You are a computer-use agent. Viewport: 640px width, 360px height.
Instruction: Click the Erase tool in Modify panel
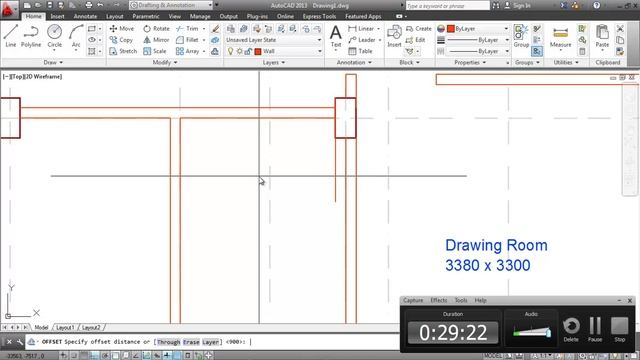pyautogui.click(x=215, y=29)
